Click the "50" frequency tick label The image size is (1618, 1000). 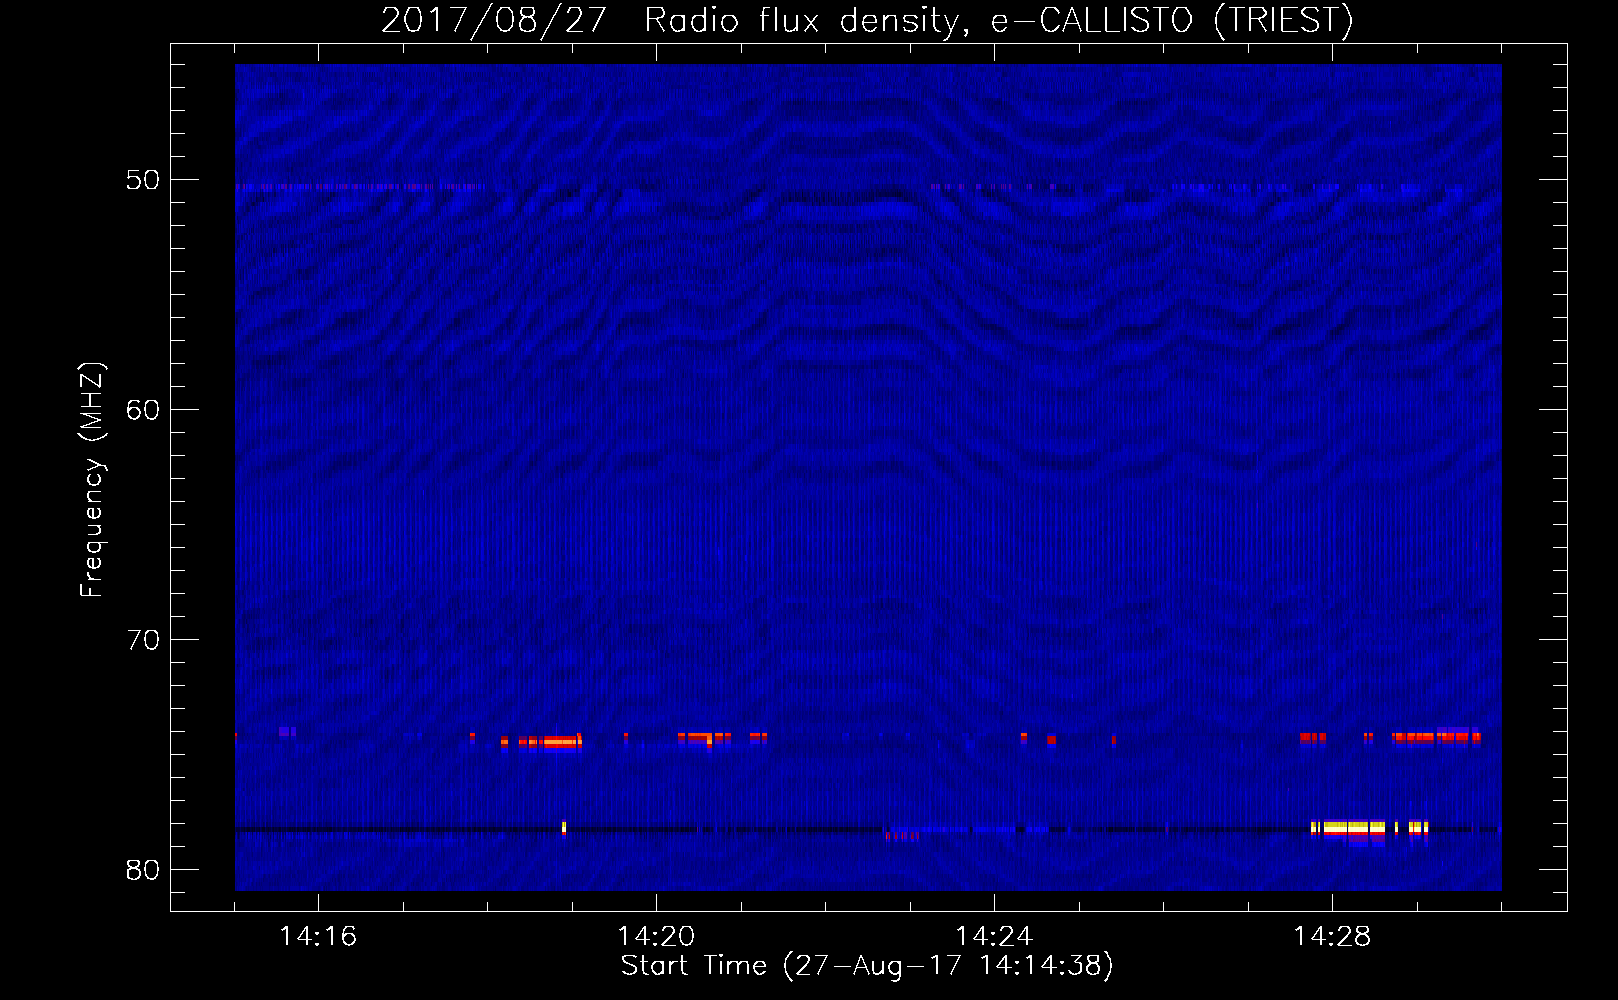[x=143, y=180]
